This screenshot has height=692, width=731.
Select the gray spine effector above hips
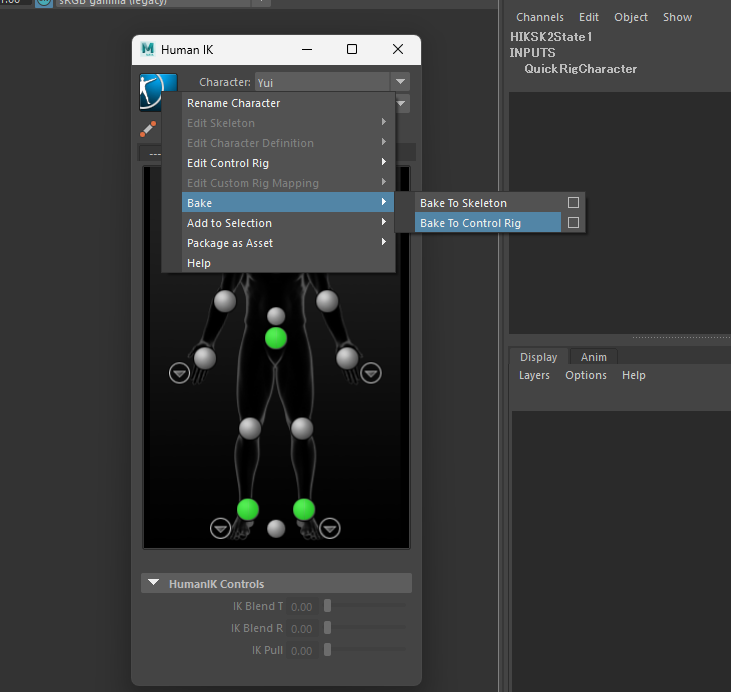click(276, 316)
